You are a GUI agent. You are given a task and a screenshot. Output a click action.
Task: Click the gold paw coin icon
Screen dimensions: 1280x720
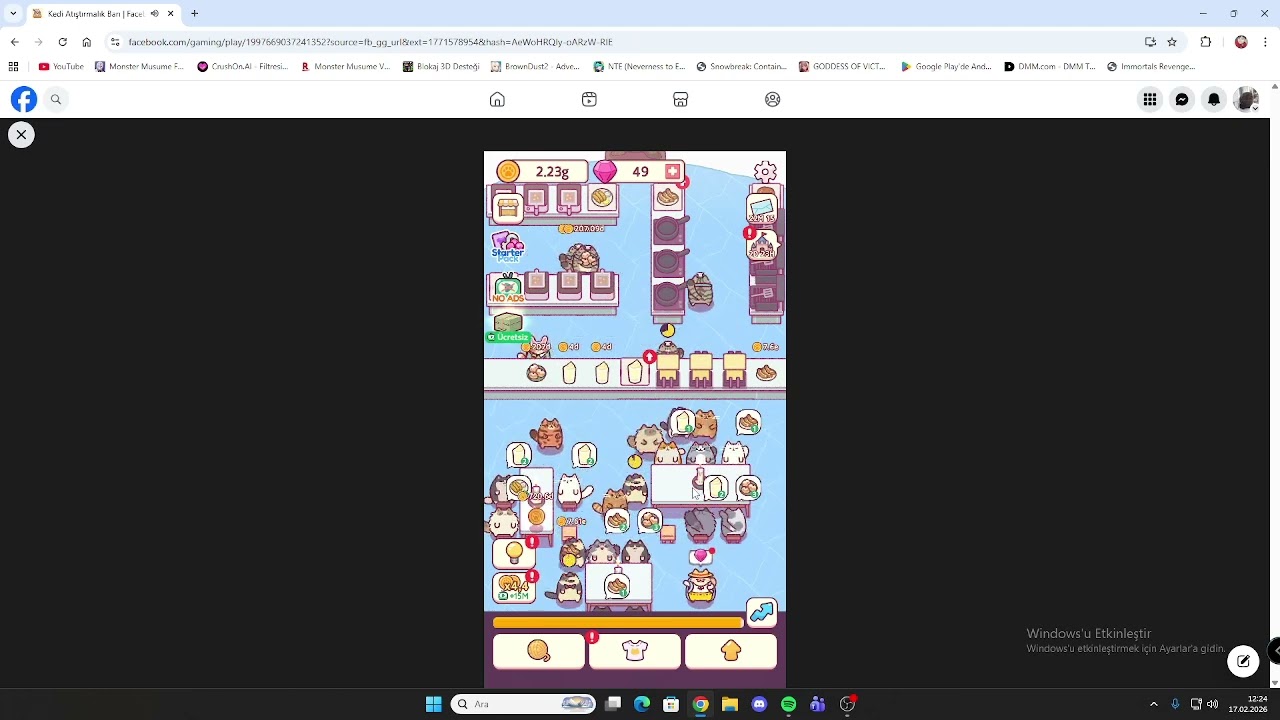pyautogui.click(x=509, y=172)
